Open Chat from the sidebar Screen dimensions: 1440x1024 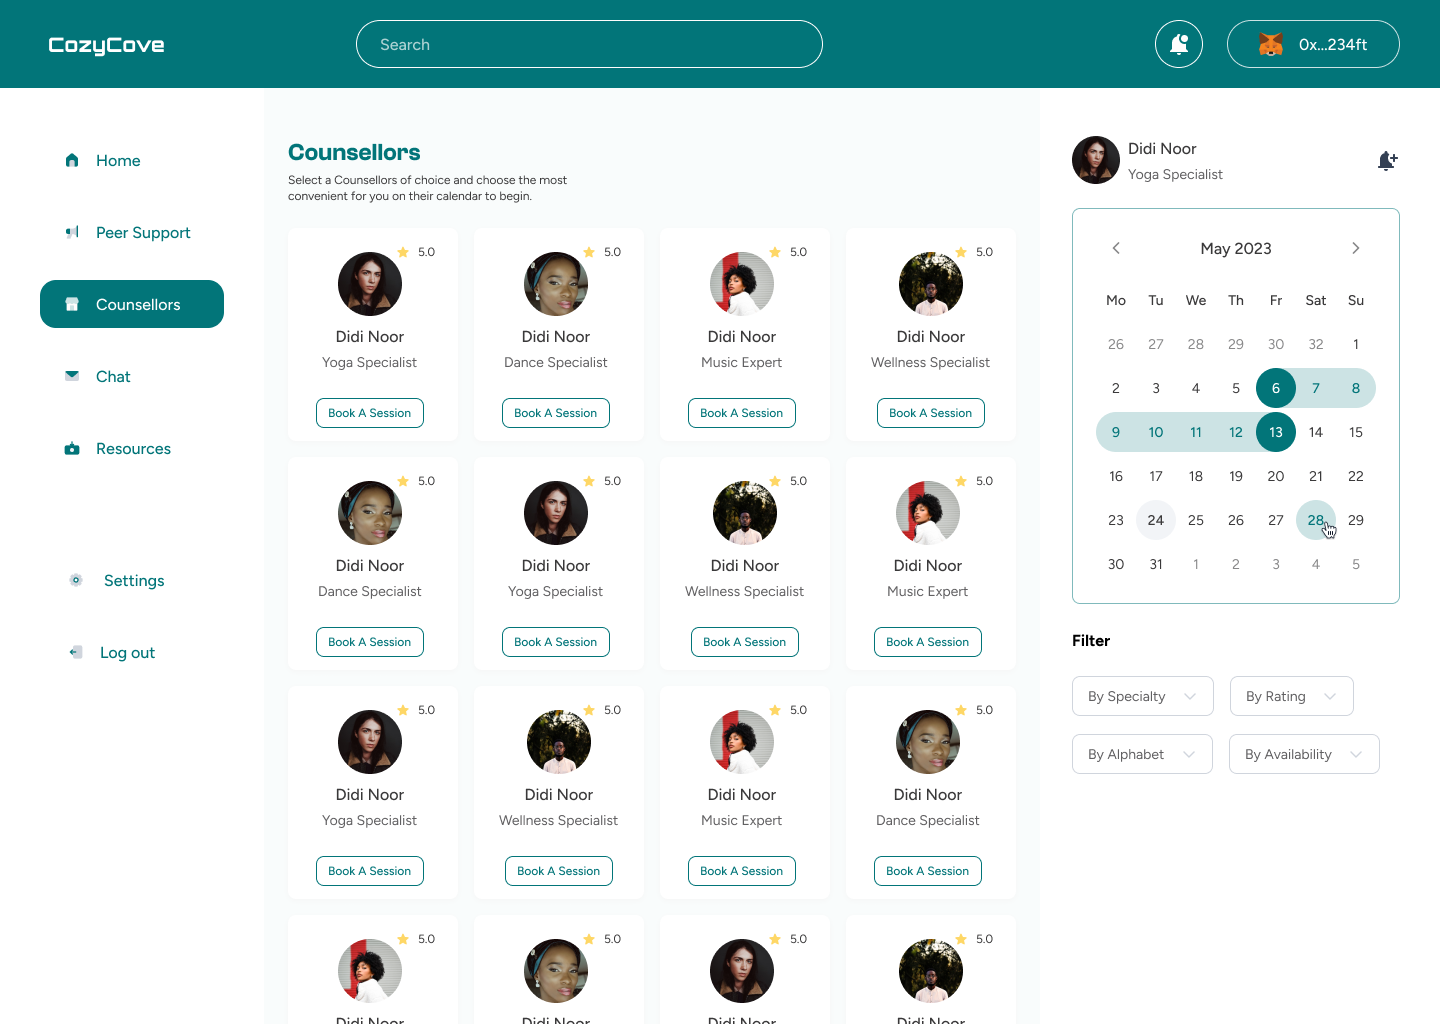pyautogui.click(x=132, y=376)
